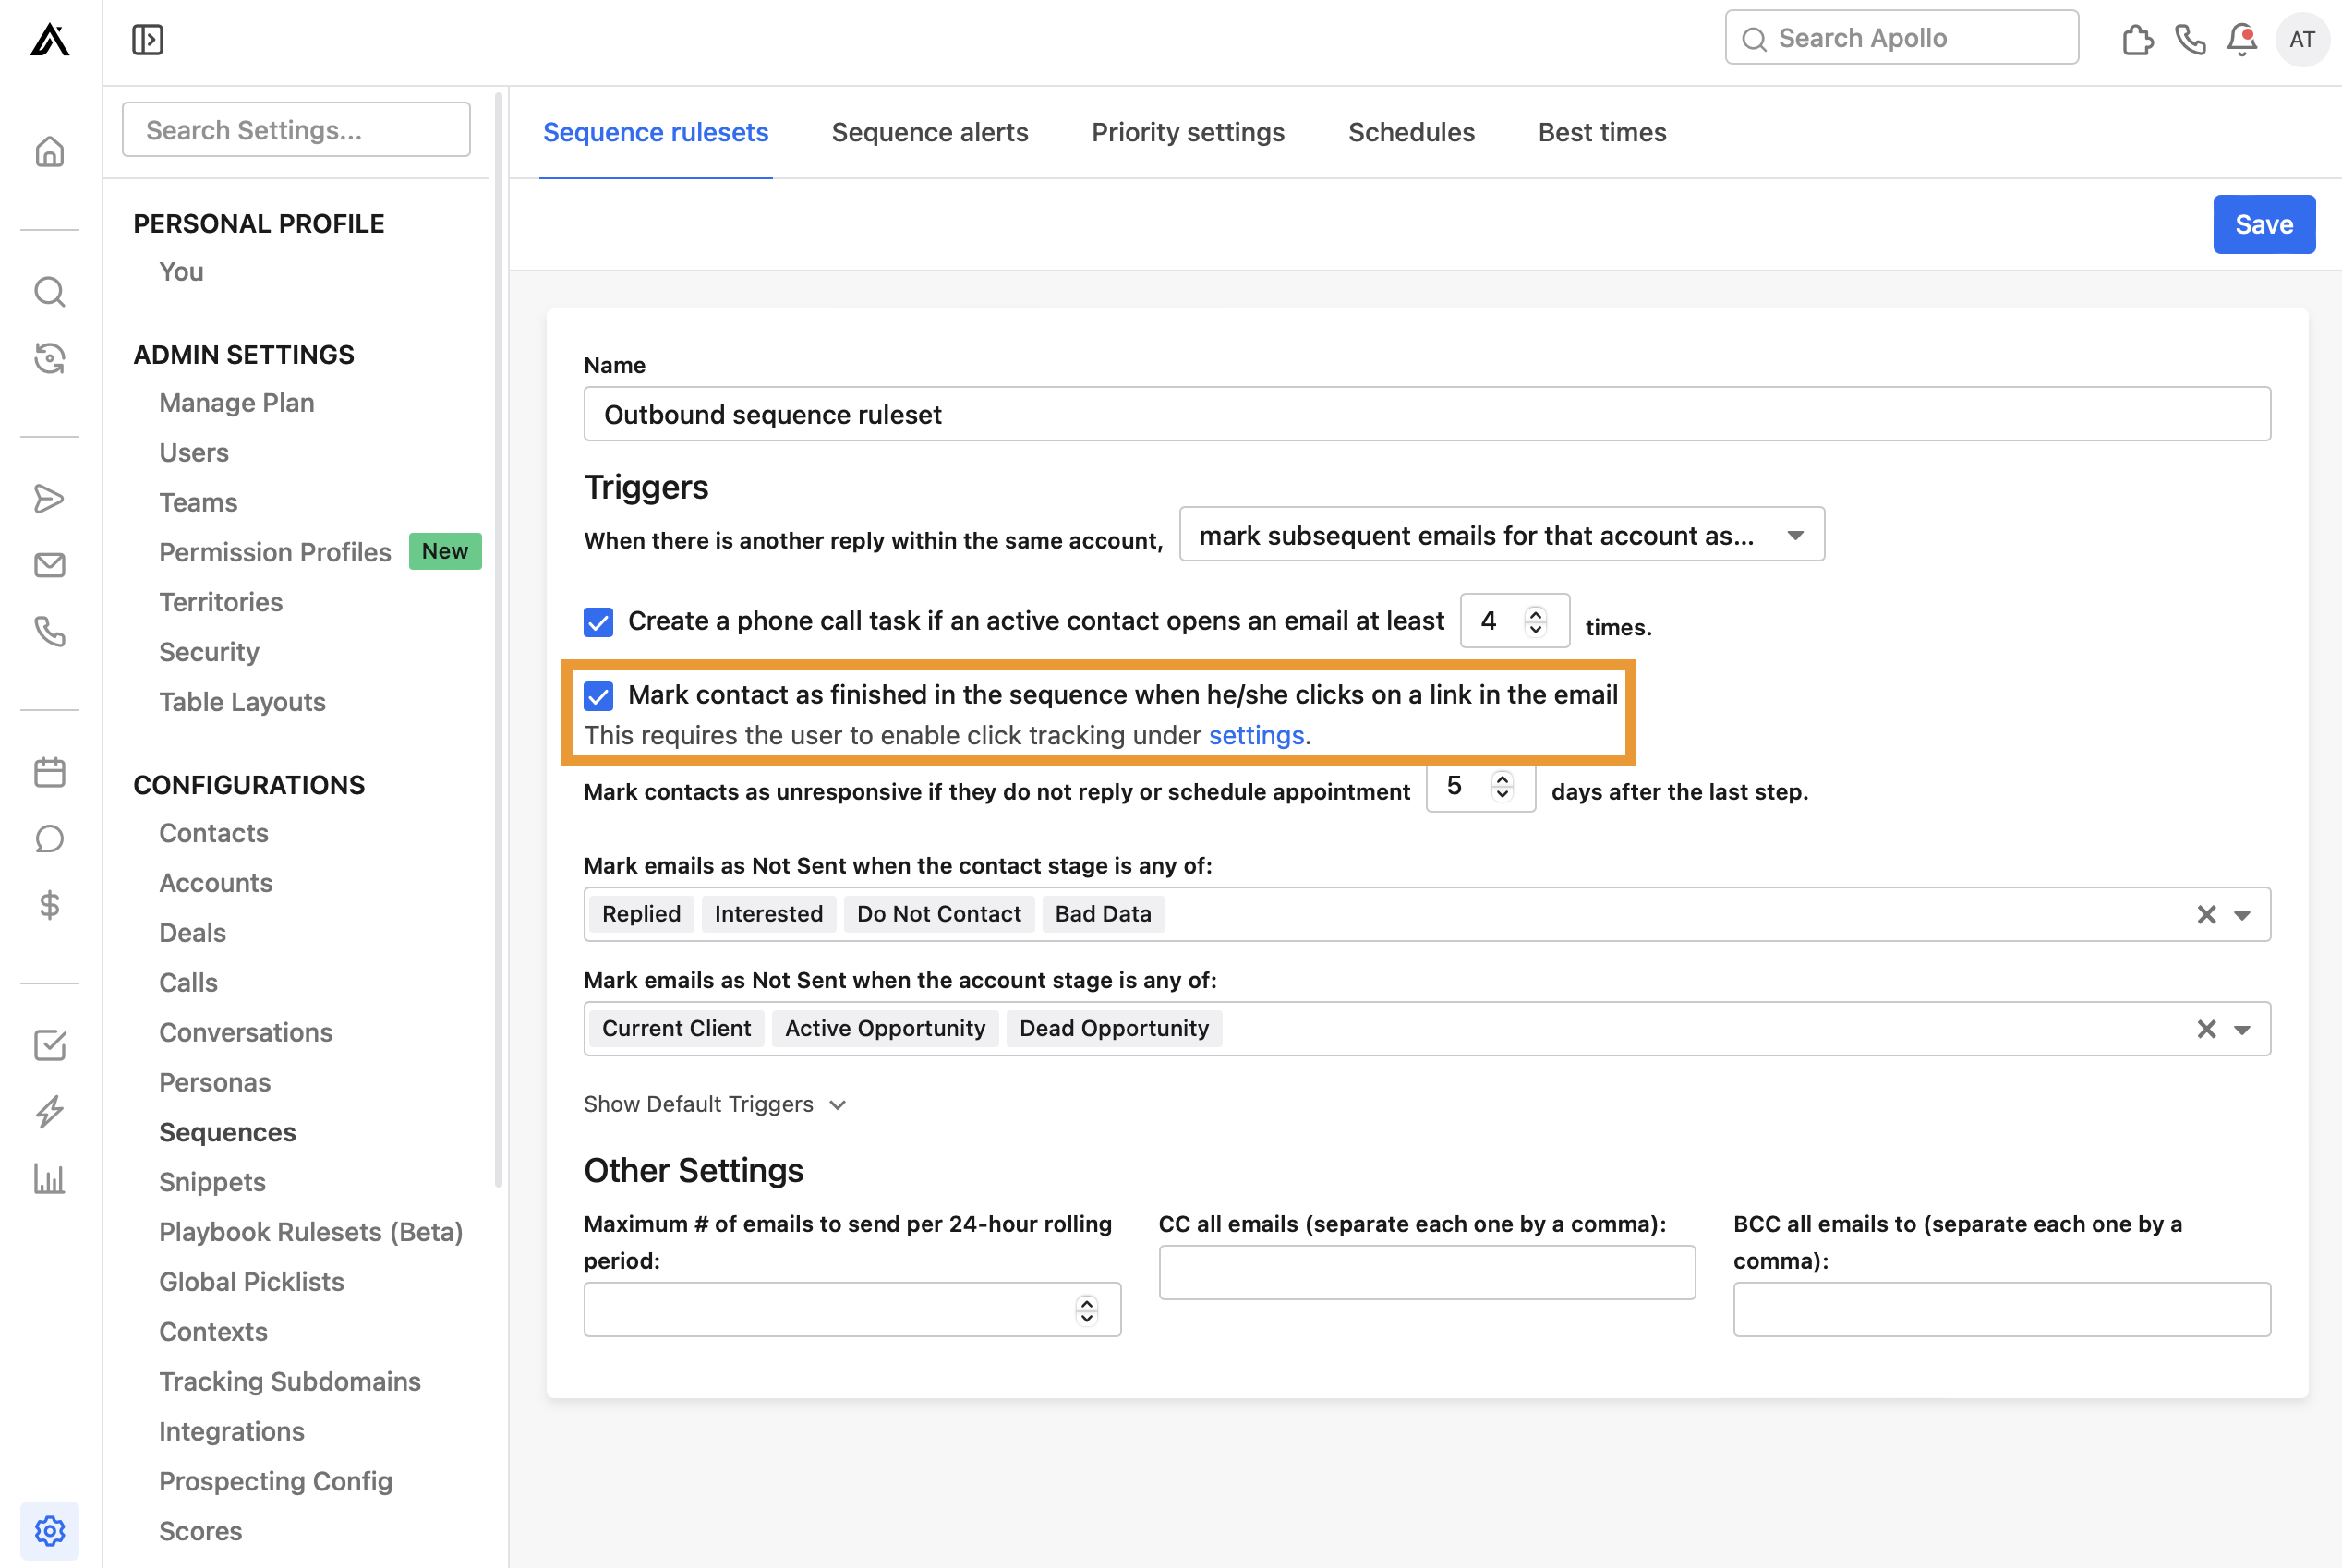Open Manage Plan in admin settings

(237, 403)
